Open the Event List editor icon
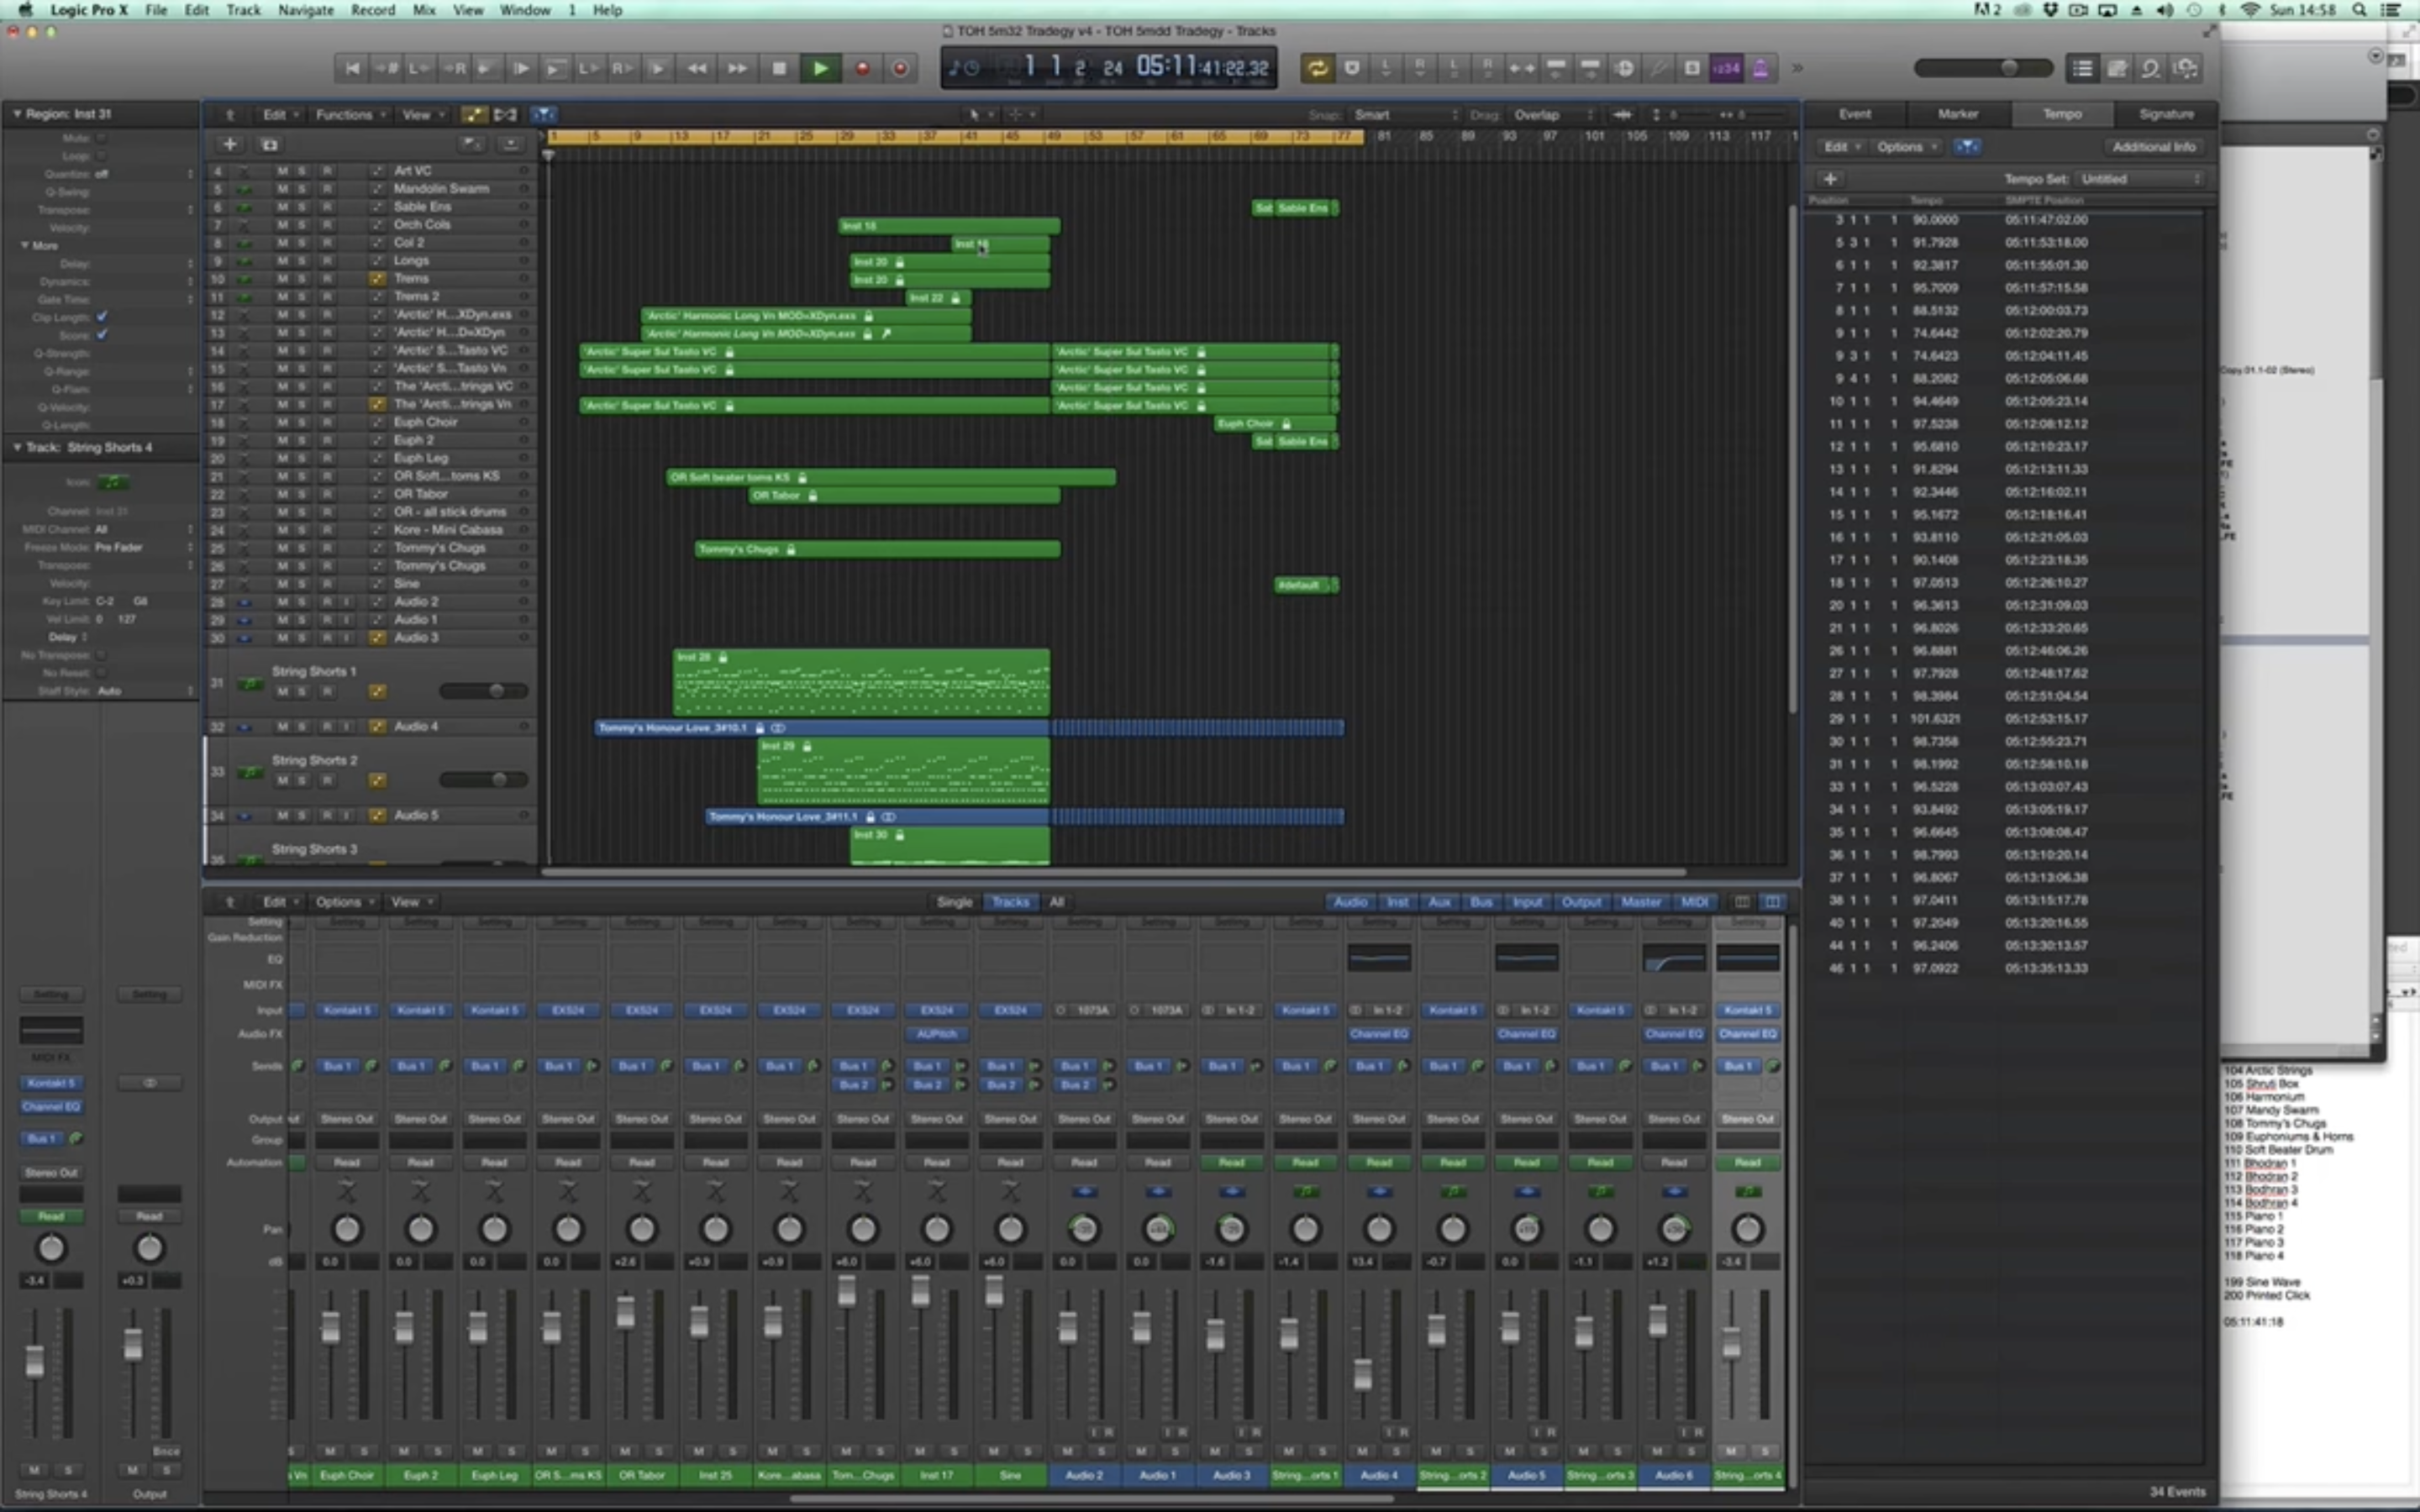 click(2083, 68)
